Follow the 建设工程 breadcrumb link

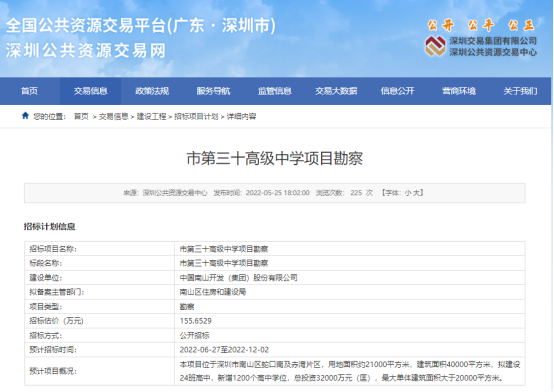pyautogui.click(x=151, y=116)
